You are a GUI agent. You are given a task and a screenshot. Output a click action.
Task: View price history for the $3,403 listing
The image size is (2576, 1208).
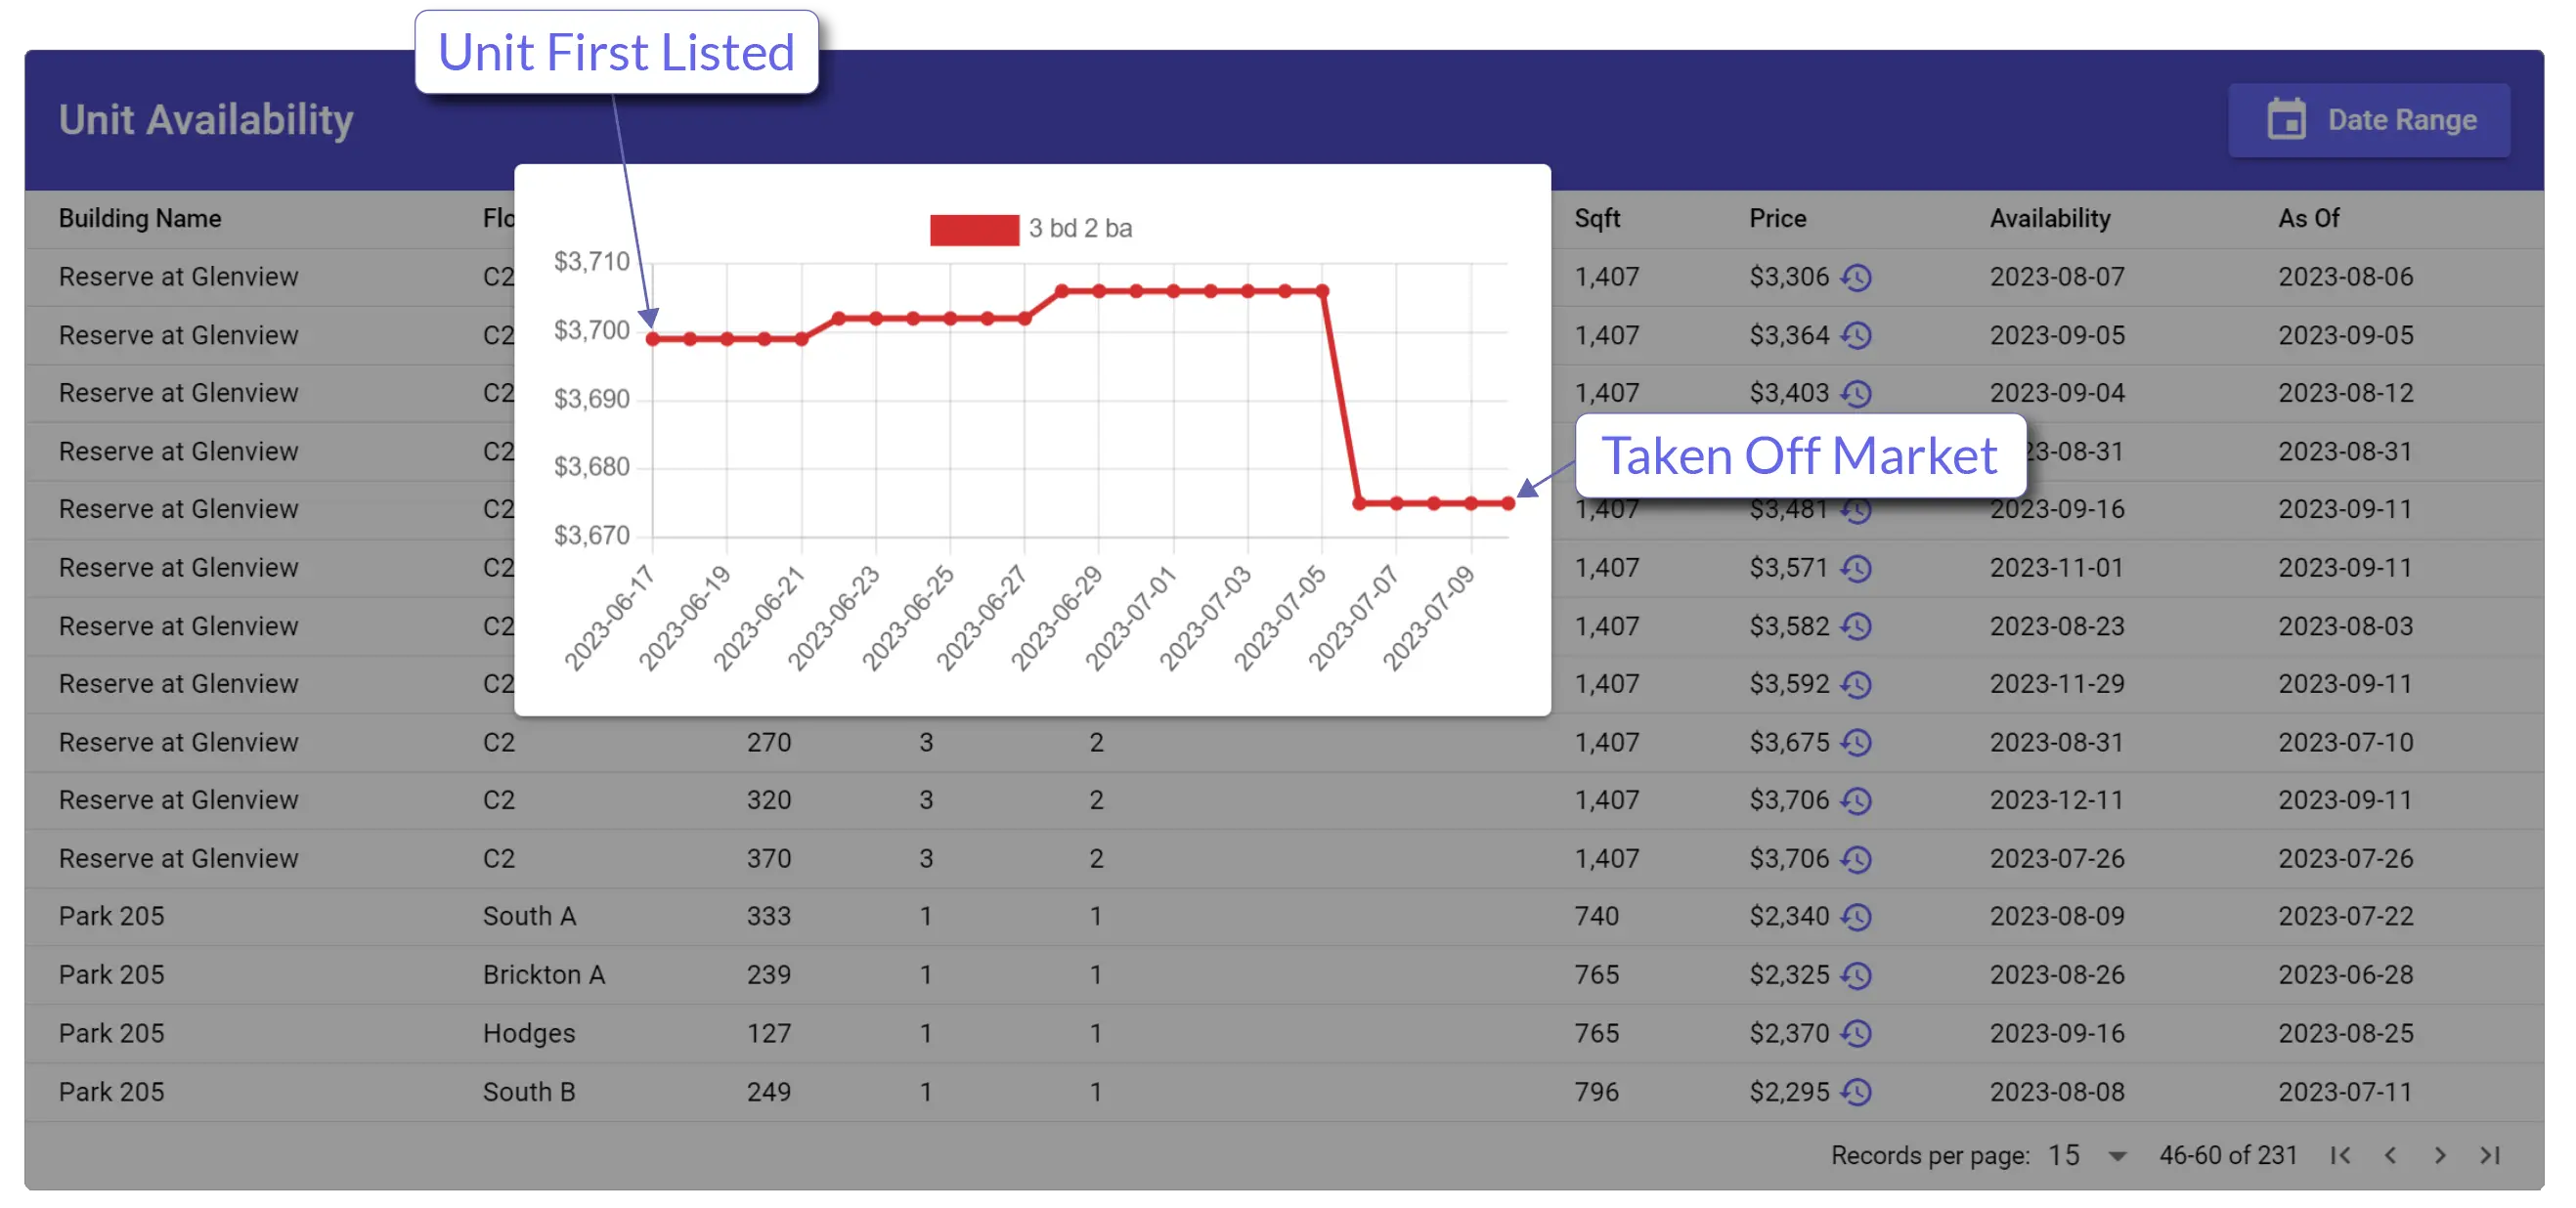tap(1857, 393)
